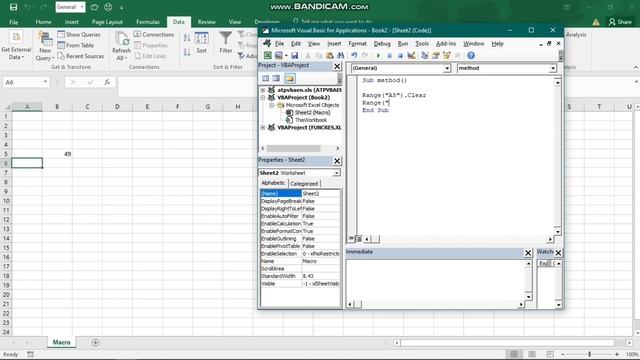The height and width of the screenshot is (360, 640).
Task: Click the insert function fx icon
Action: (107, 82)
